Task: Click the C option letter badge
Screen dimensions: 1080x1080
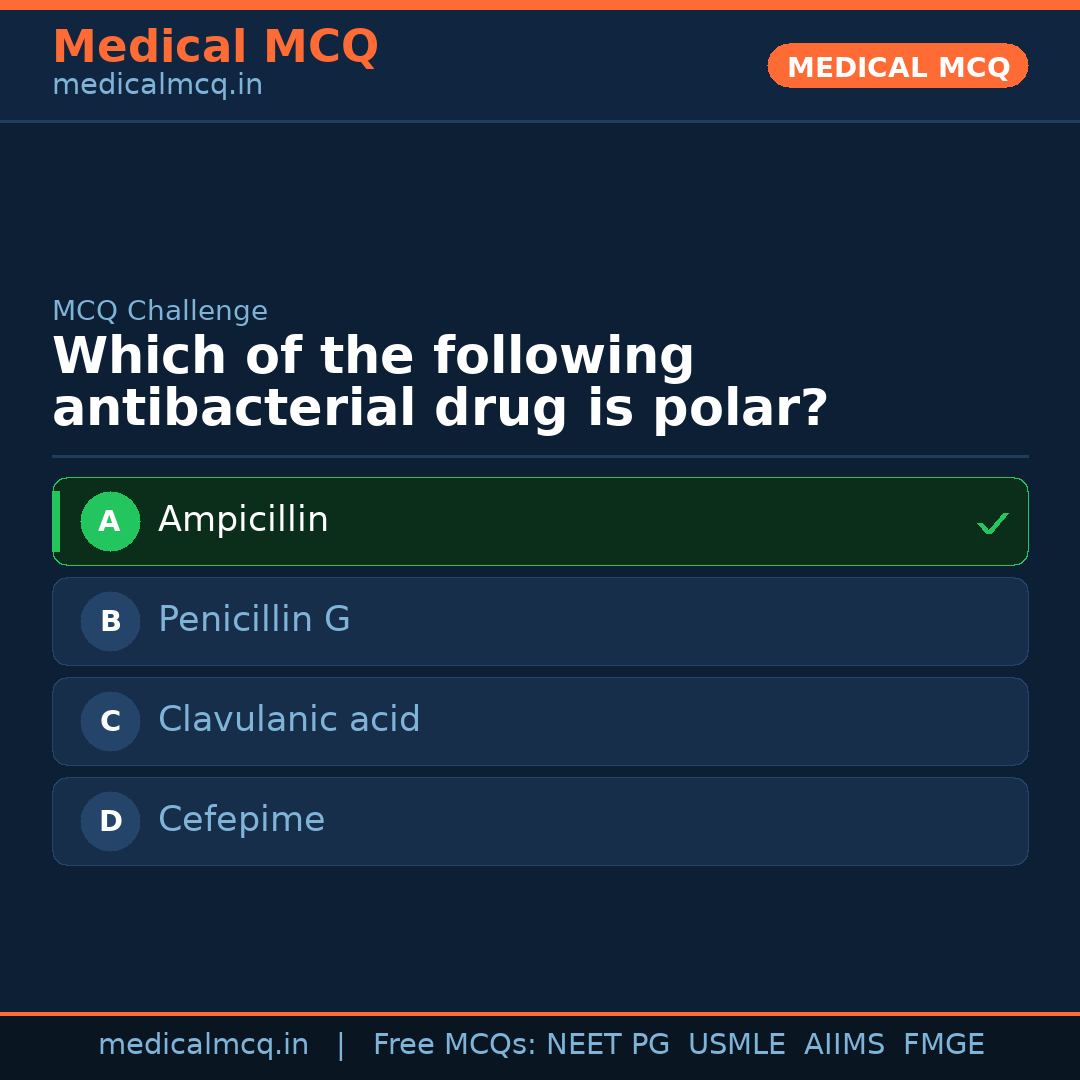Action: click(110, 721)
